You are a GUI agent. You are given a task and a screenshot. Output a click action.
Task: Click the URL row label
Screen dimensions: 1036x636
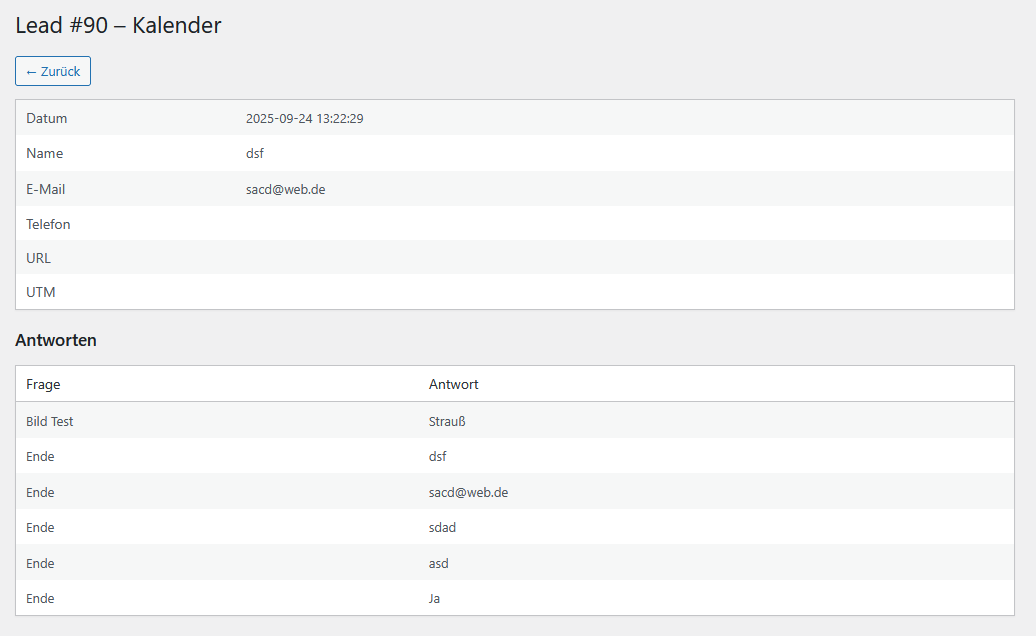click(x=38, y=258)
